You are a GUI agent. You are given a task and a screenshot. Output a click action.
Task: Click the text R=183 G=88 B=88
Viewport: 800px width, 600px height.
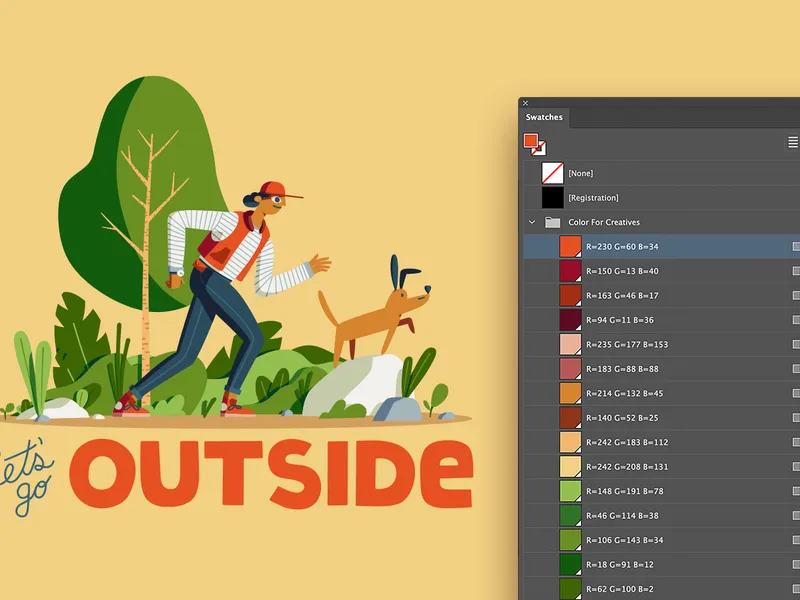[622, 369]
